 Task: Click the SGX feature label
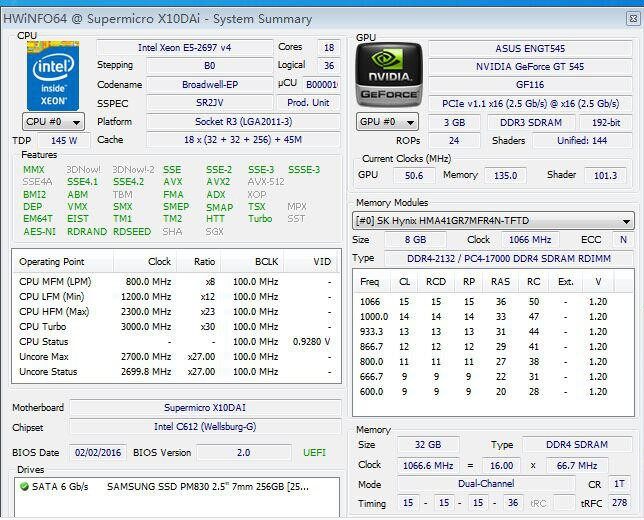coord(214,232)
